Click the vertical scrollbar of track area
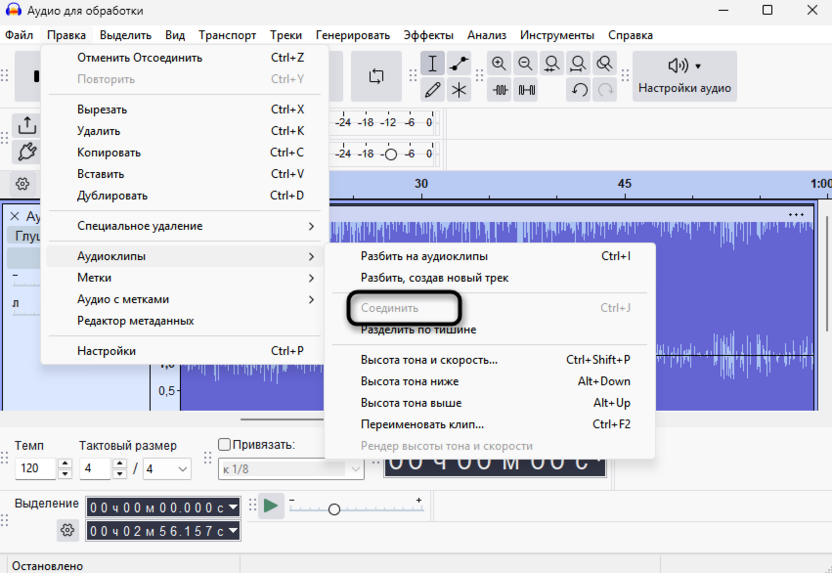This screenshot has width=832, height=573. click(826, 273)
